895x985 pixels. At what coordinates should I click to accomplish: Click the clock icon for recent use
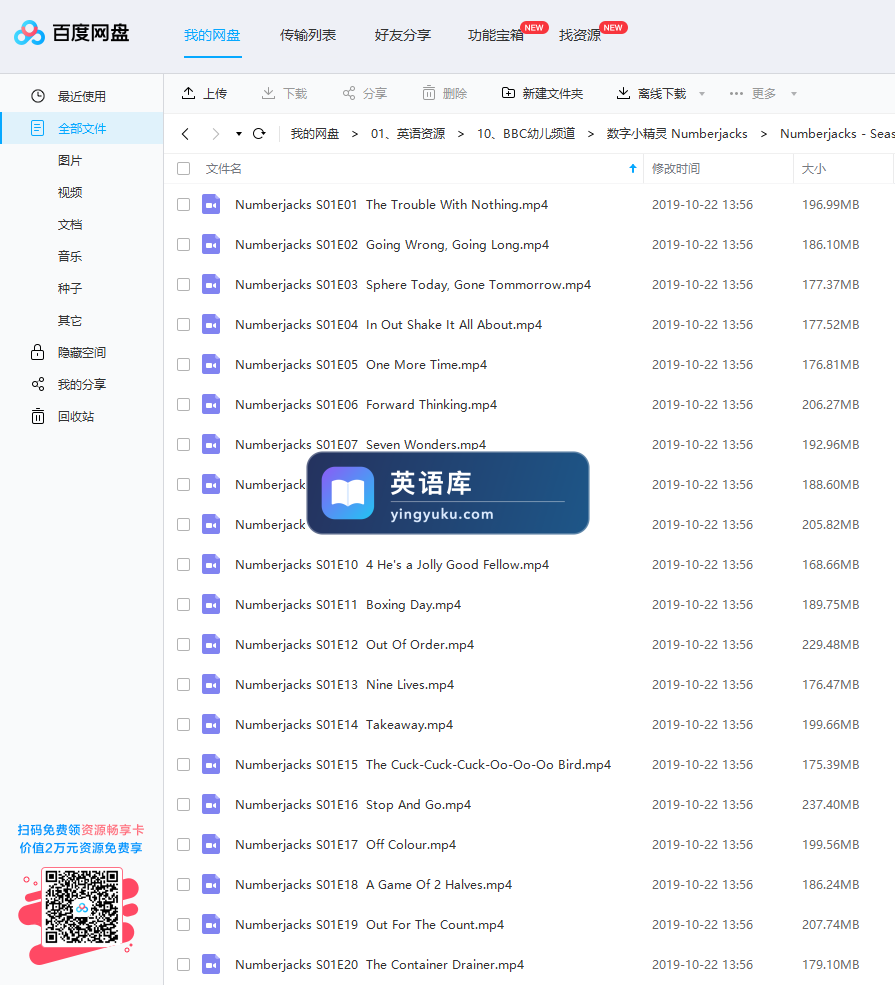38,96
